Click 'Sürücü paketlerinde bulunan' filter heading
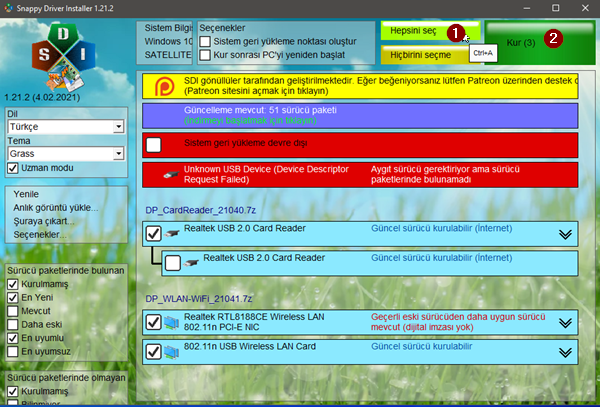 click(66, 270)
